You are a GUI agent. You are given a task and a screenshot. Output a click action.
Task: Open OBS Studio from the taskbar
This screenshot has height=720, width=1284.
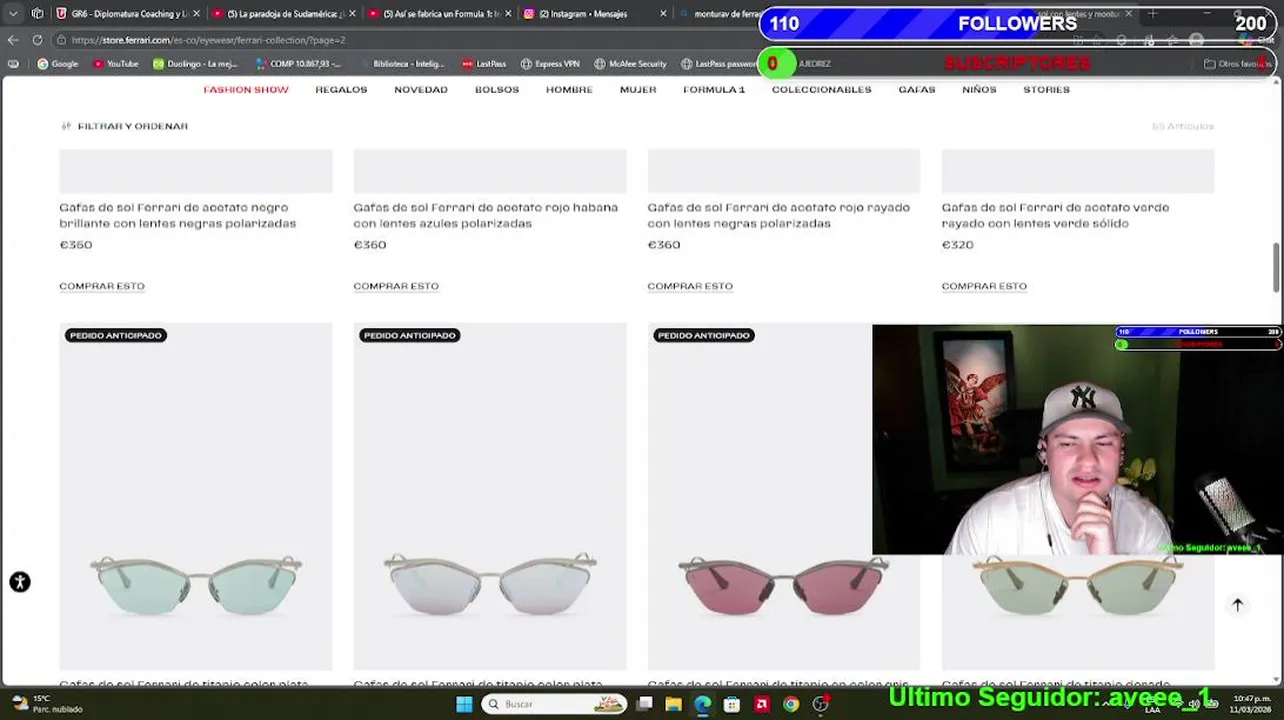820,704
